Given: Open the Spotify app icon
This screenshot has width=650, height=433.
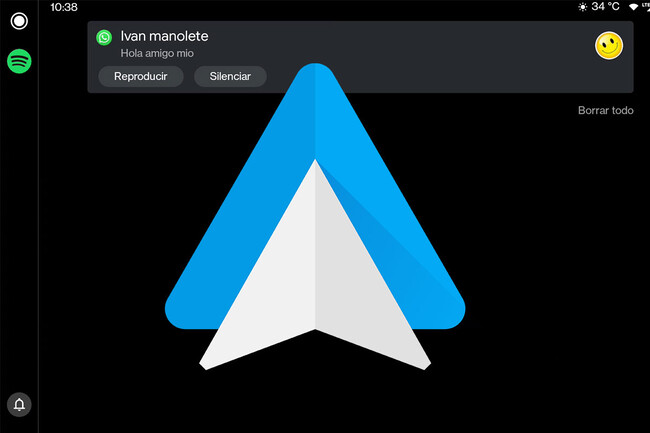Looking at the screenshot, I should coord(19,61).
